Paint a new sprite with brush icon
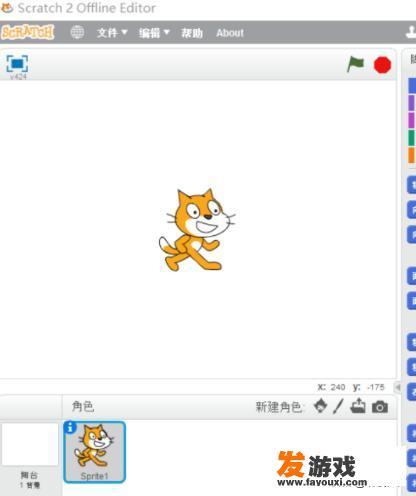 pyautogui.click(x=338, y=407)
